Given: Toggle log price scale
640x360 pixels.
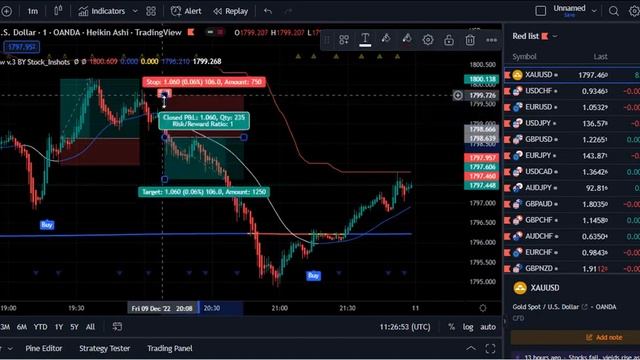Looking at the screenshot, I should (x=468, y=327).
